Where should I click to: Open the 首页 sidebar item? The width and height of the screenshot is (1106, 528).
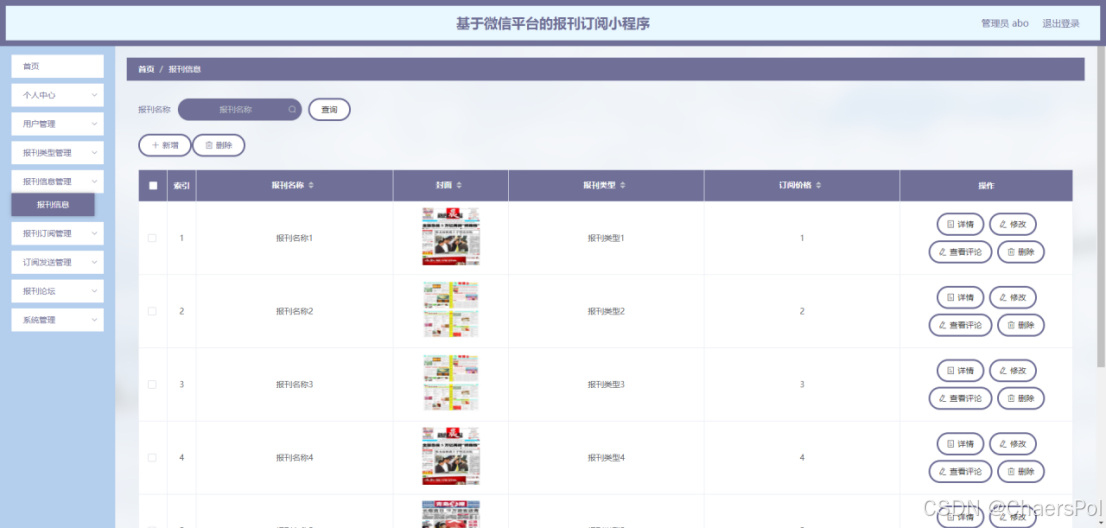[57, 66]
